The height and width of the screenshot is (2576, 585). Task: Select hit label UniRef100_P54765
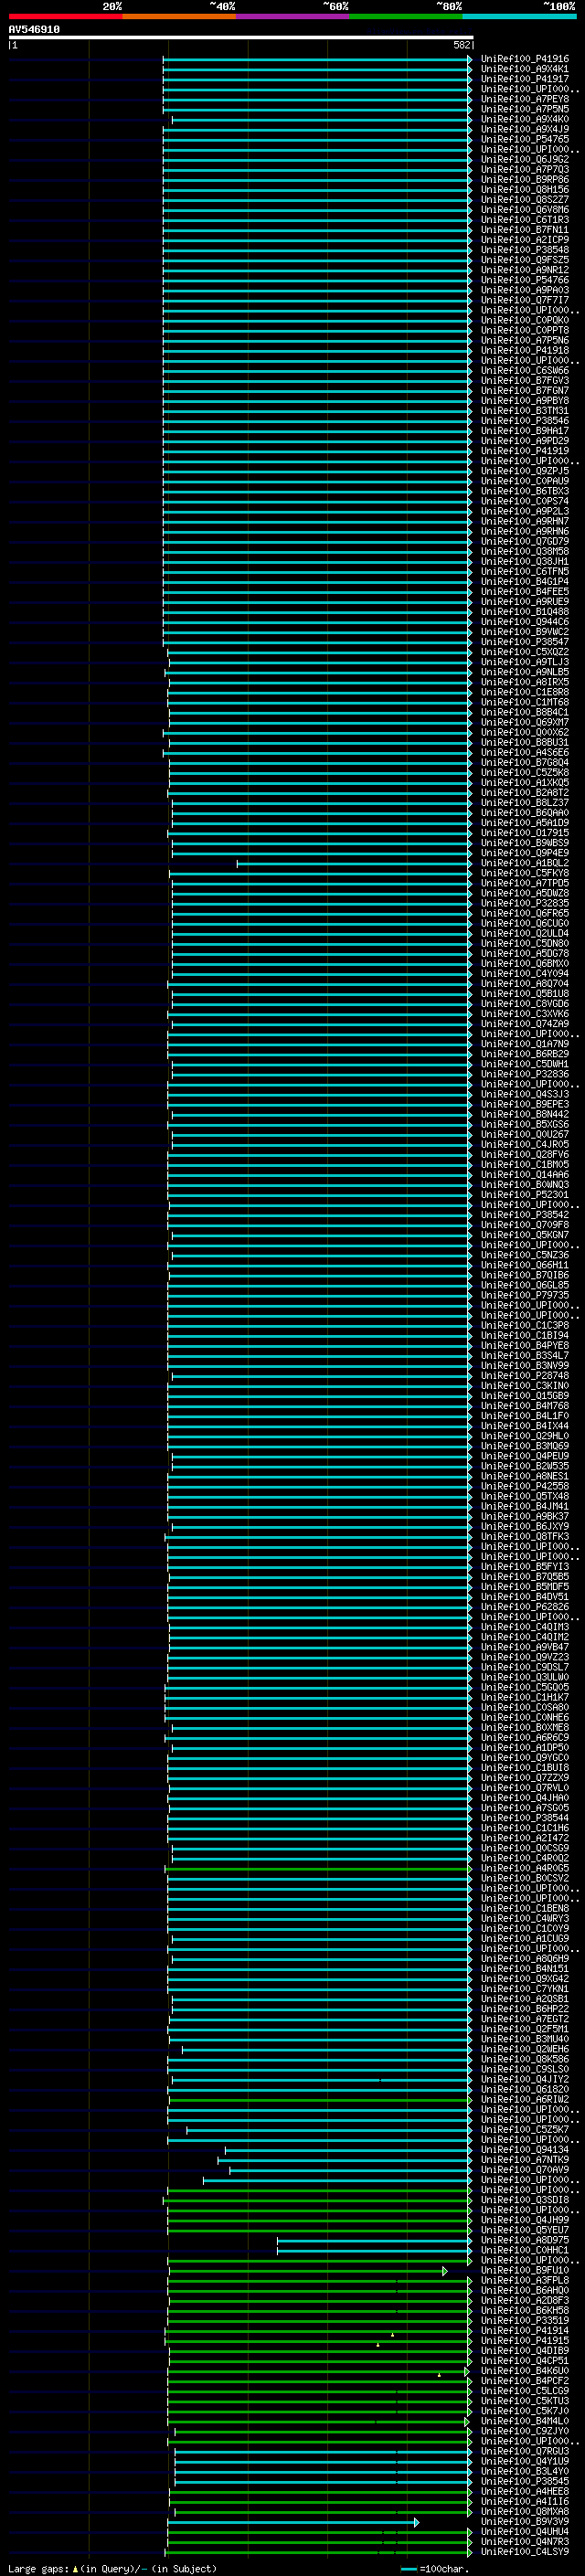click(x=525, y=139)
